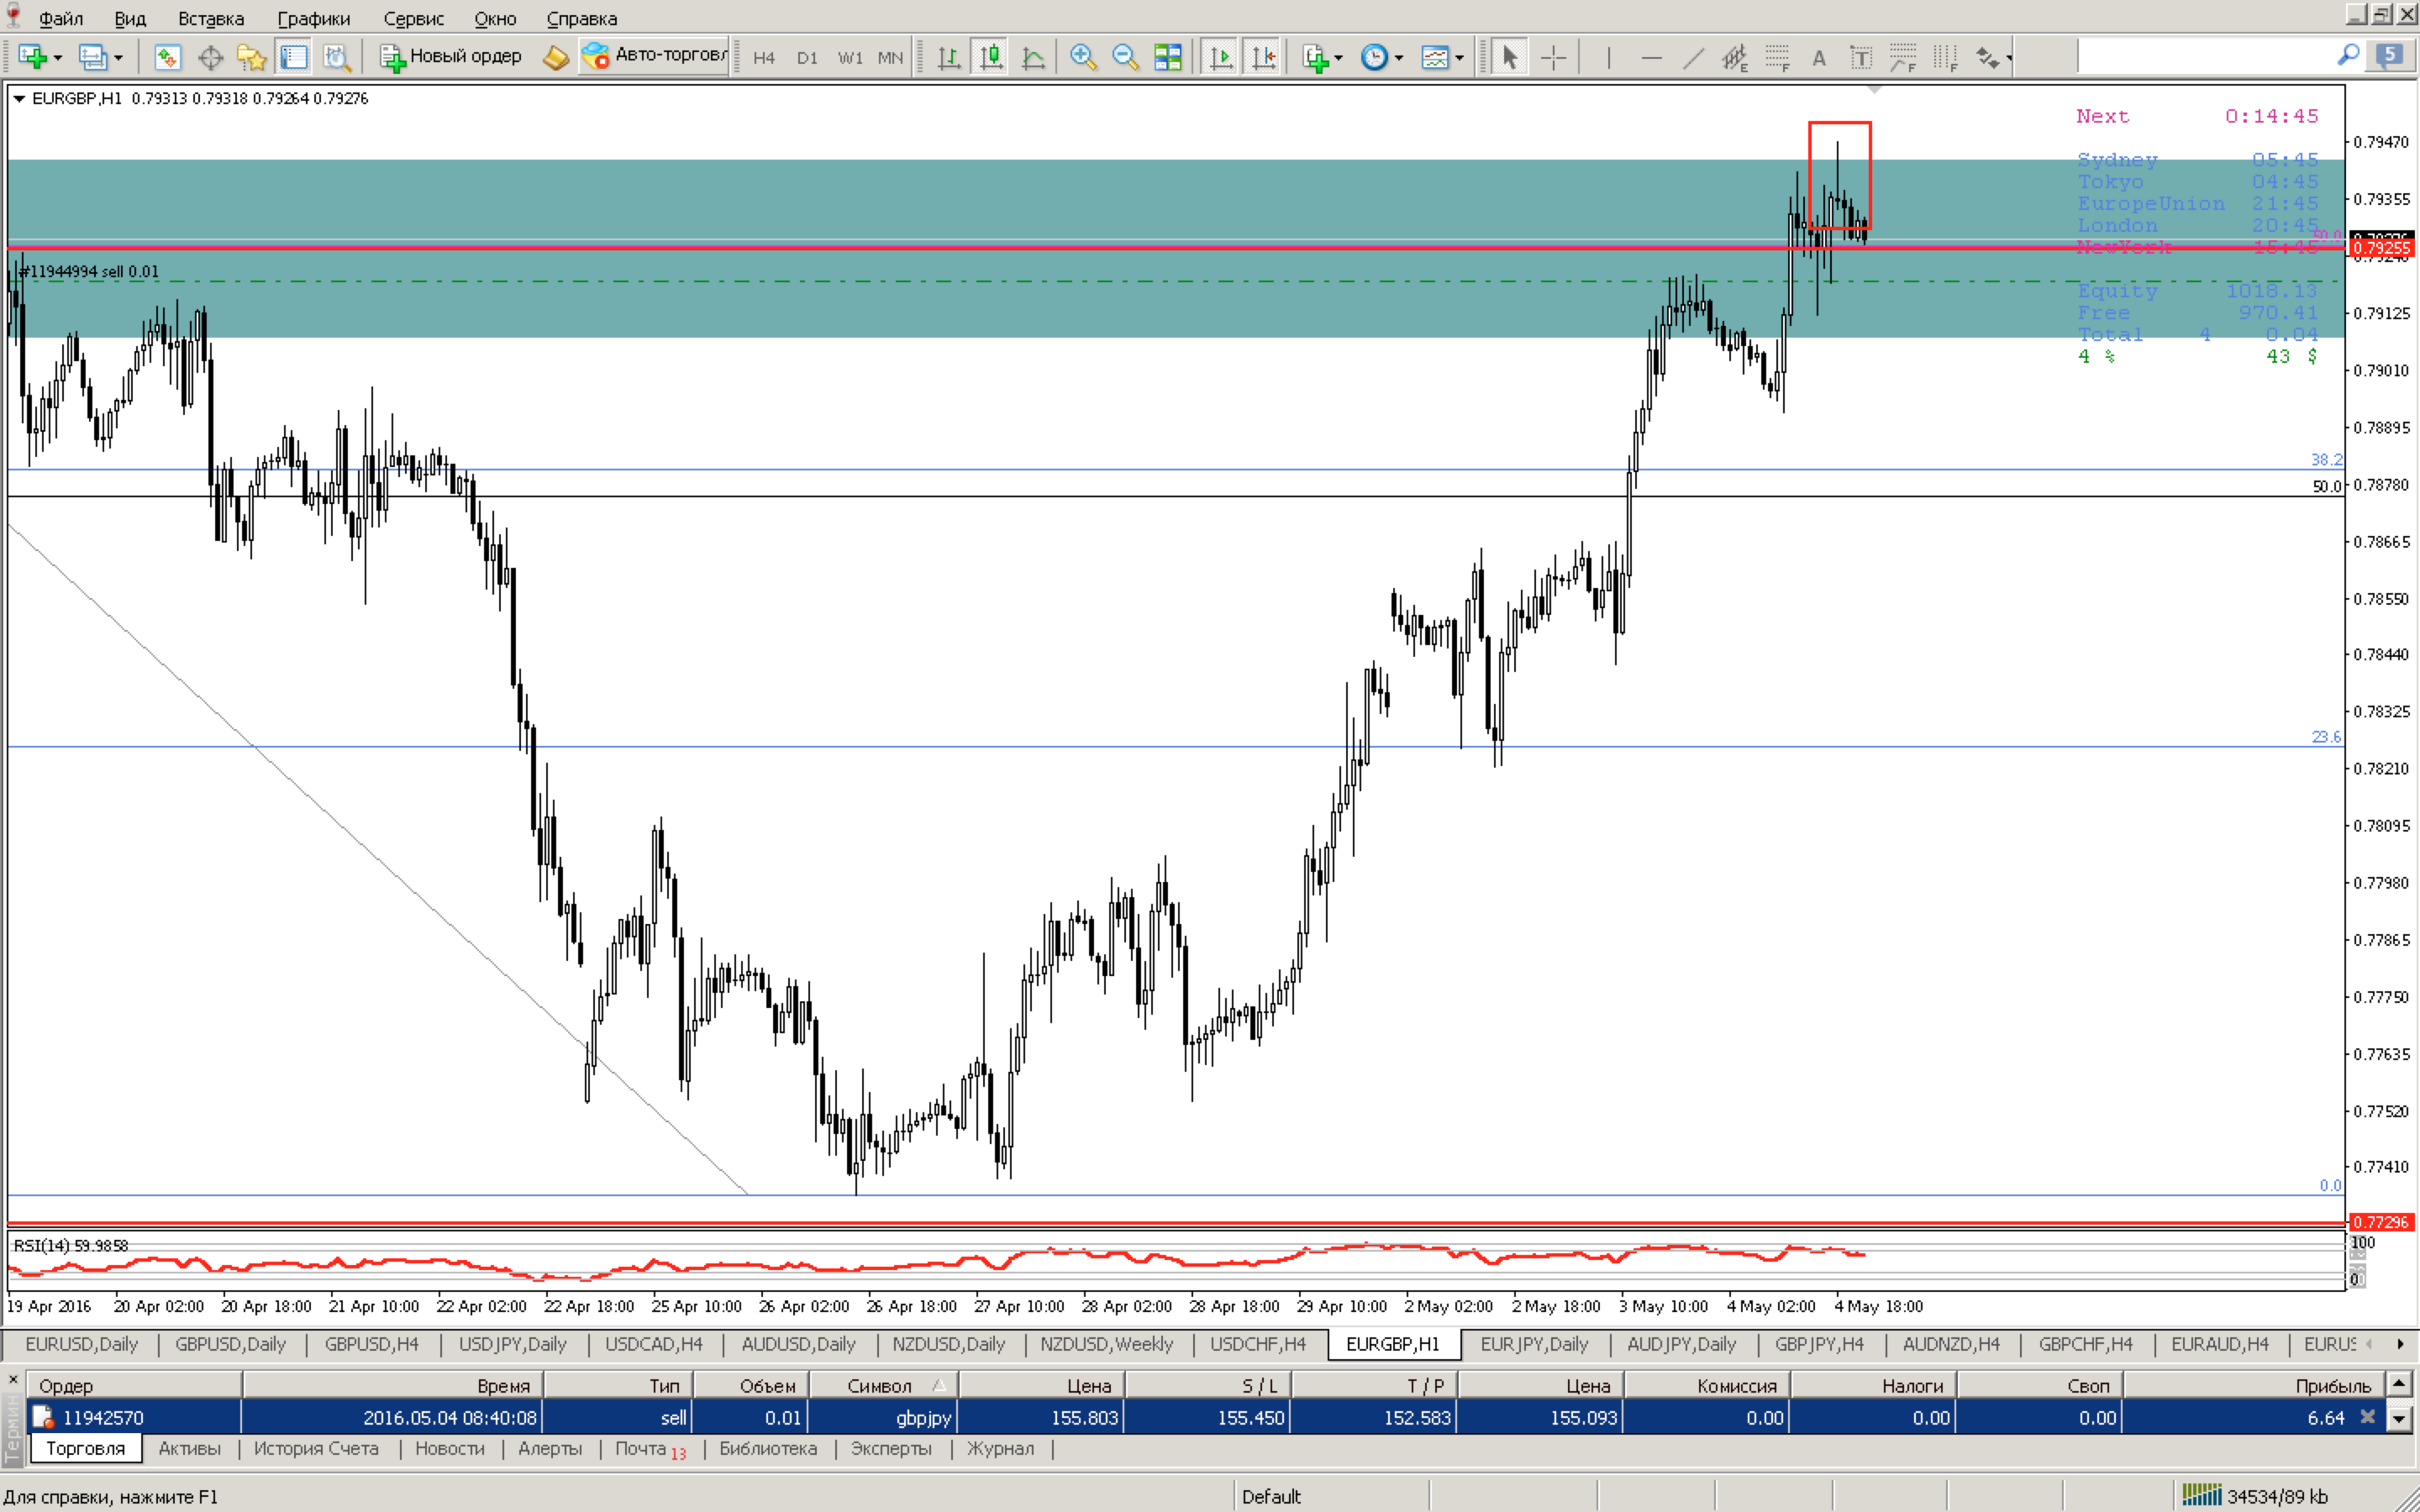Zoom in on the chart
The image size is (2420, 1512).
[x=1083, y=57]
